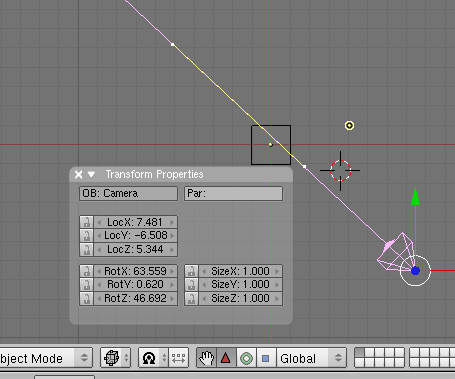Image resolution: width=455 pixels, height=379 pixels.
Task: Select the translate manipulator triangle icon
Action: tap(226, 358)
